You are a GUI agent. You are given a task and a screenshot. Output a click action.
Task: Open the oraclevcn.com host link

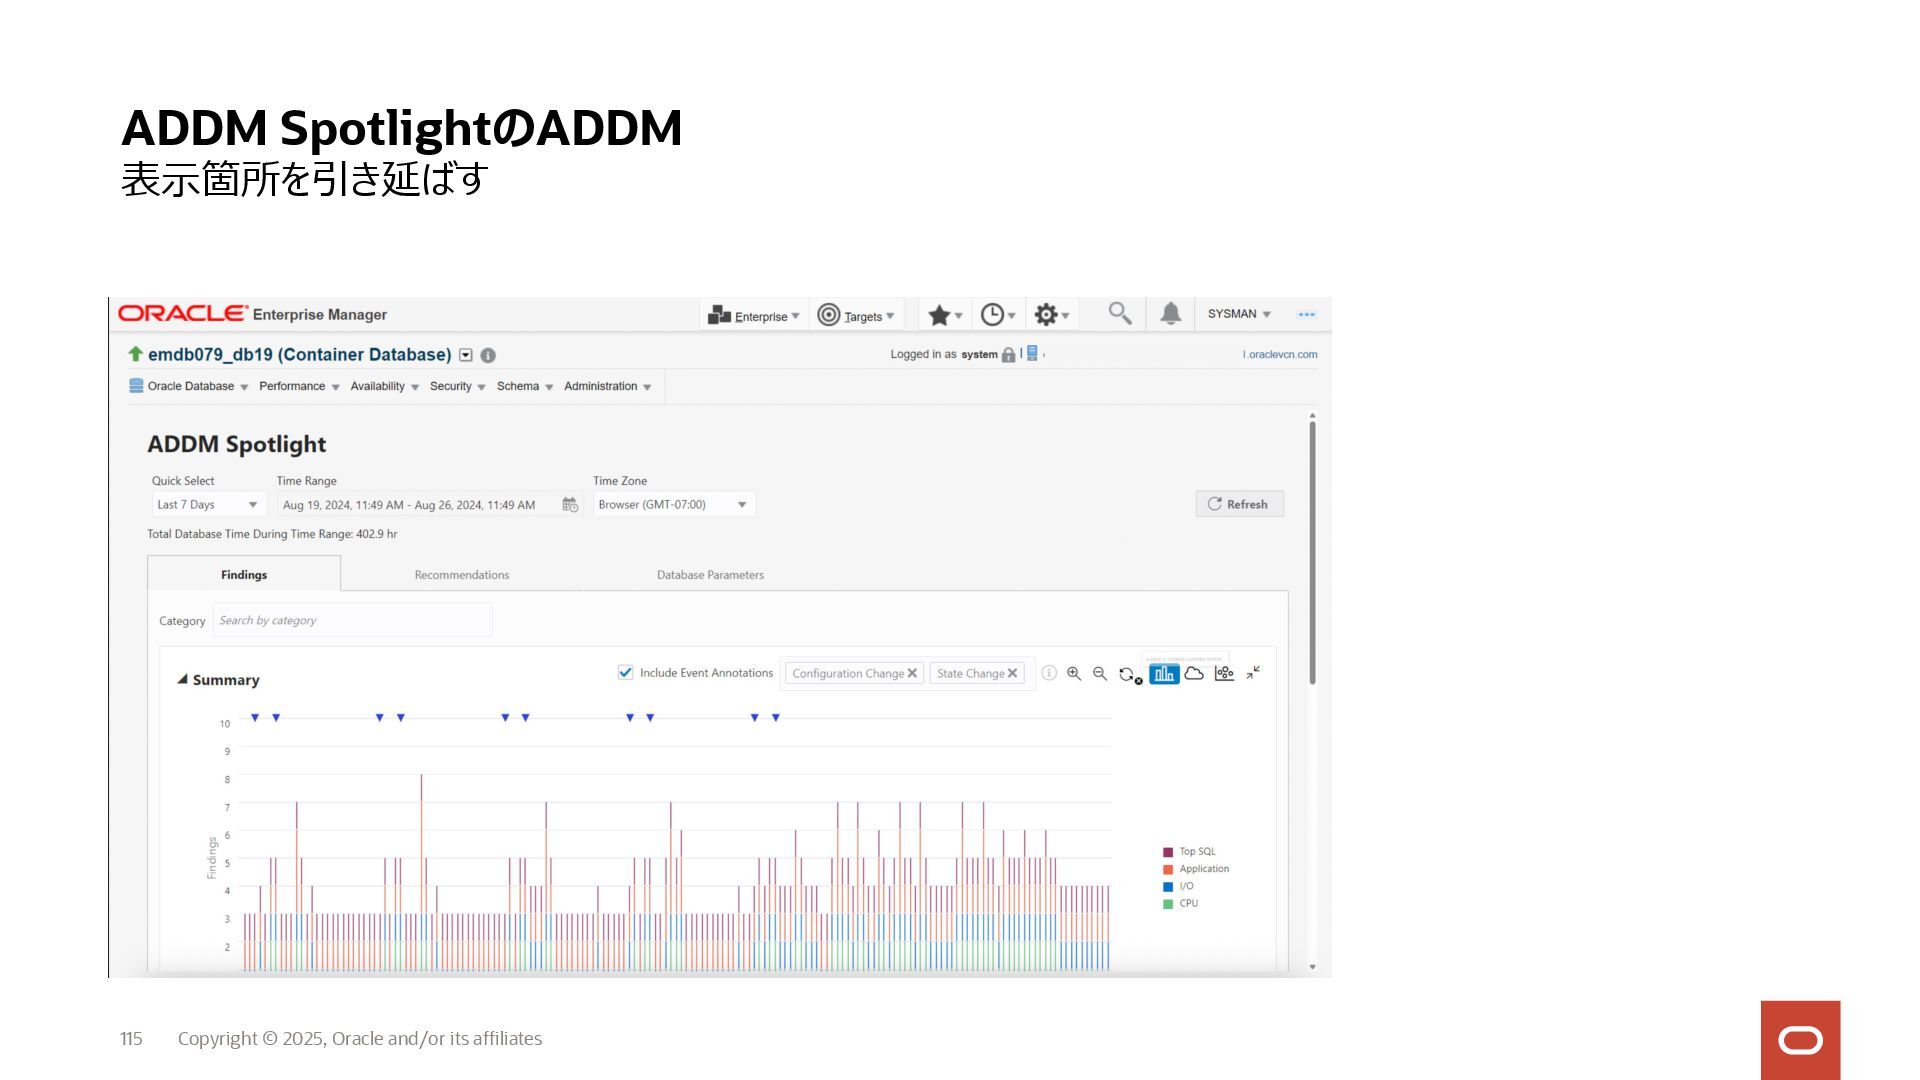1280,354
